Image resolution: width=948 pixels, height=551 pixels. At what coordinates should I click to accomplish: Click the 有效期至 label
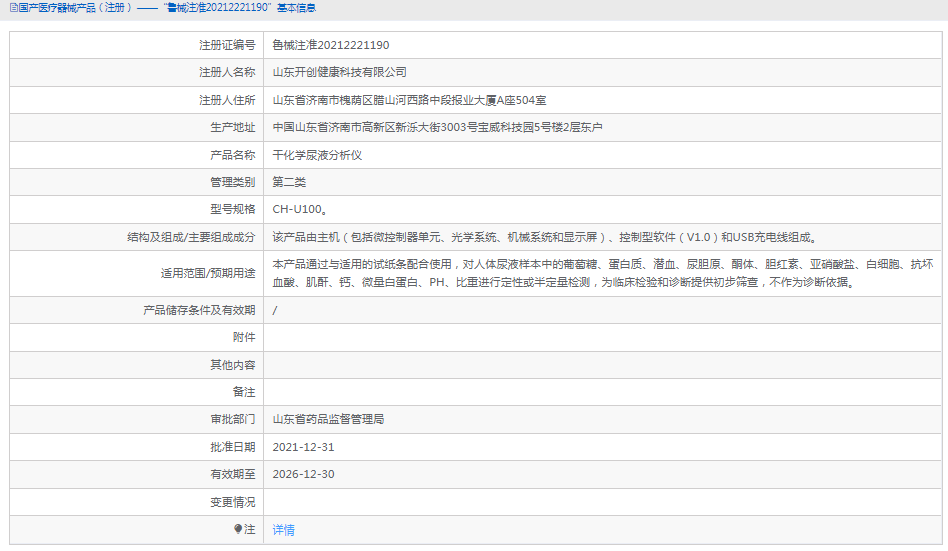(x=233, y=474)
